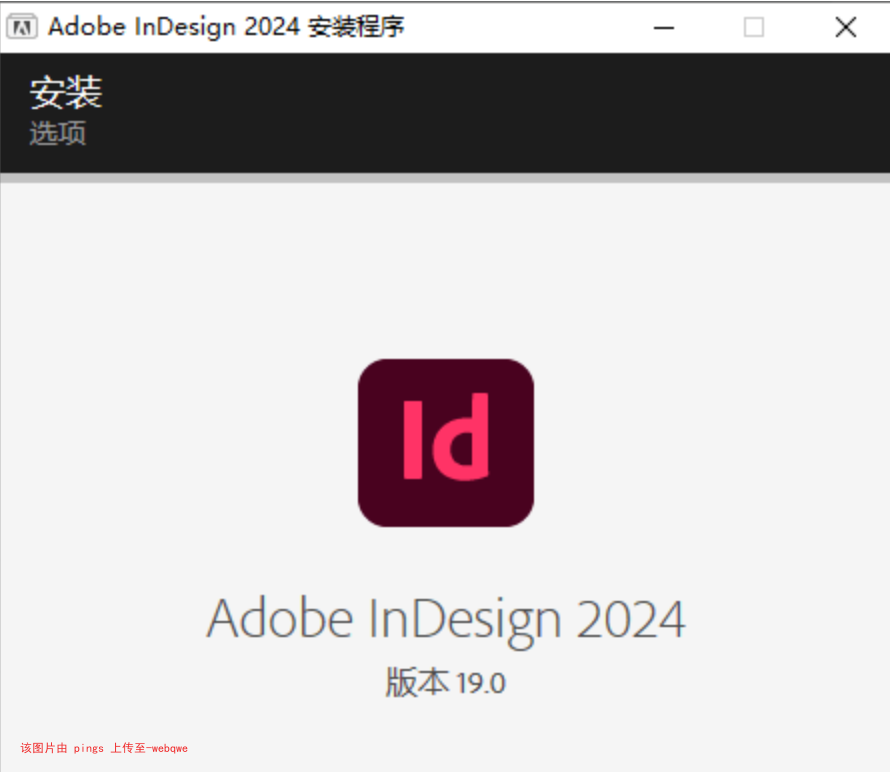The width and height of the screenshot is (890, 772).
Task: Click the 安装 heading text
Action: [66, 93]
